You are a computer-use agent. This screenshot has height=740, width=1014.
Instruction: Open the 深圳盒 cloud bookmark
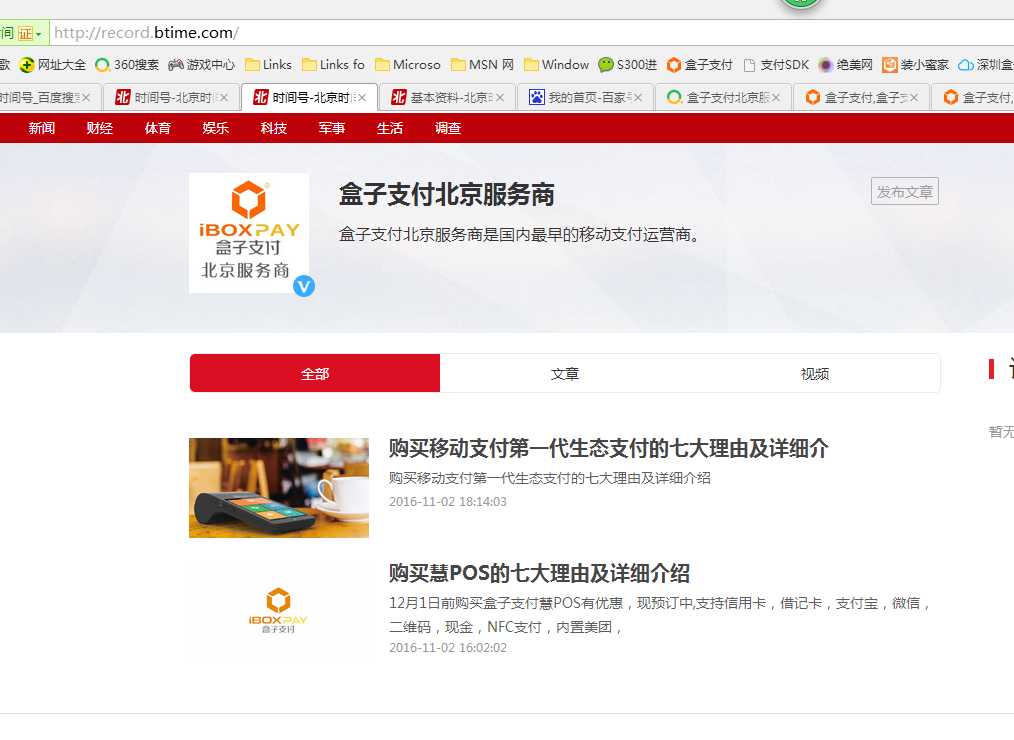point(986,65)
